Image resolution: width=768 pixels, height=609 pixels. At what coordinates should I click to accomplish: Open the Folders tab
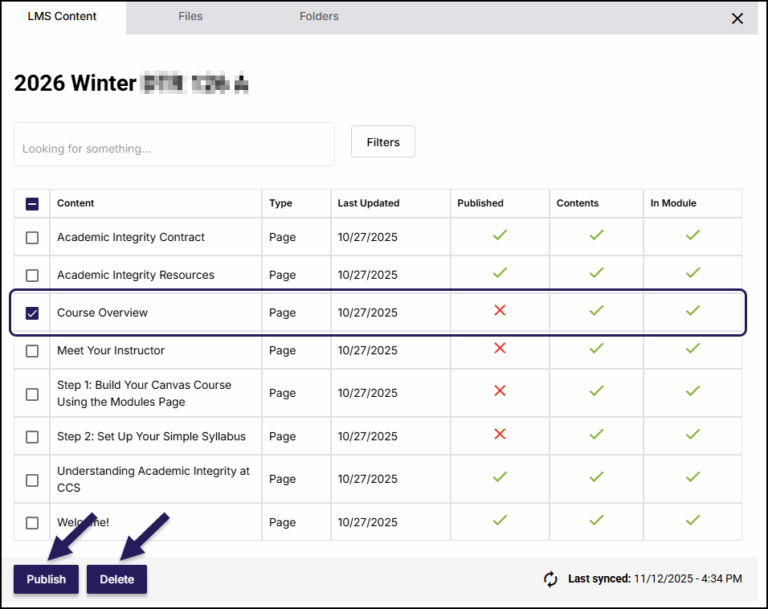click(x=319, y=16)
